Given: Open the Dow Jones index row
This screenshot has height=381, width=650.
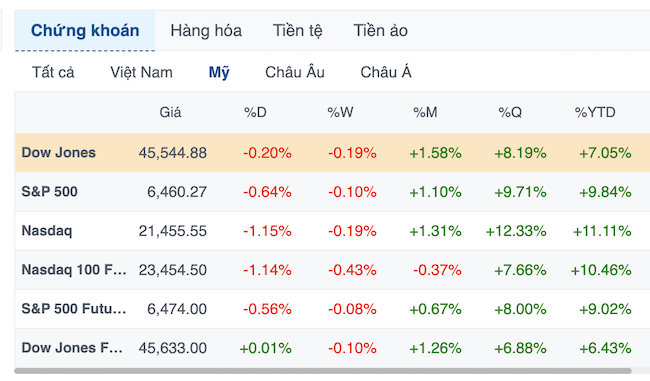Looking at the screenshot, I should [x=332, y=153].
